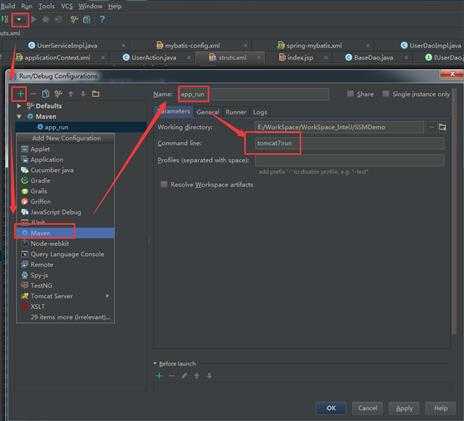Click the Create New Folder icon in dialog toolbar
Viewport: 464px width, 421px height.
(x=96, y=94)
